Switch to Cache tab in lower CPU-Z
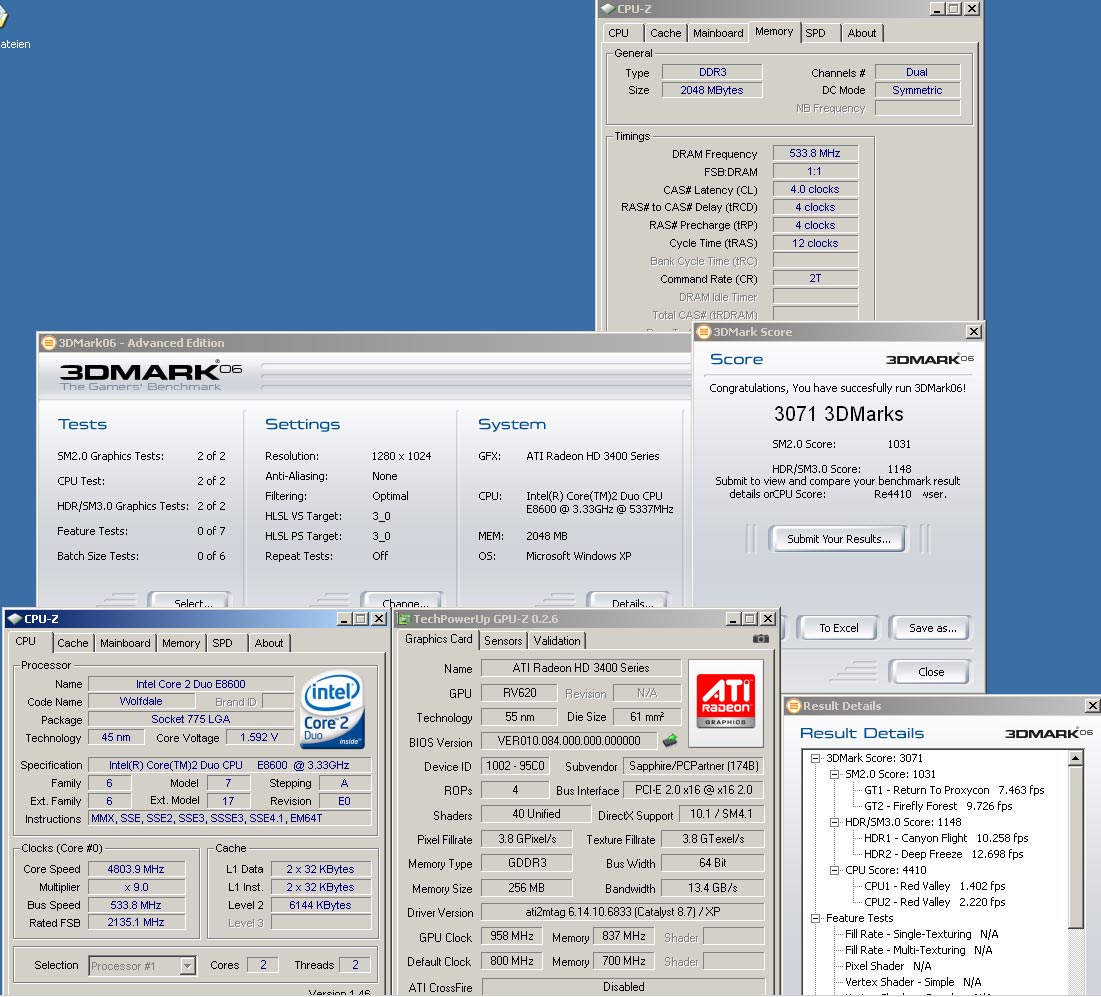 72,642
